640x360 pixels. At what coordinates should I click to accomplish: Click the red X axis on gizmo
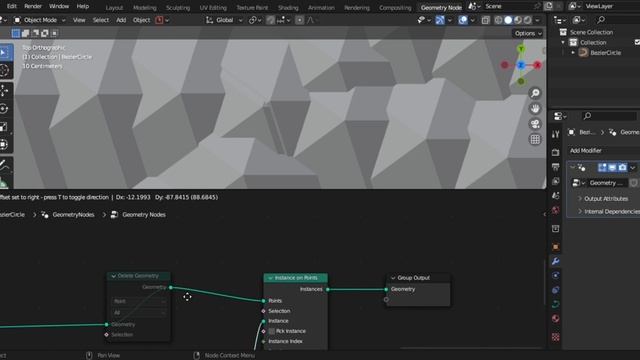[x=538, y=65]
